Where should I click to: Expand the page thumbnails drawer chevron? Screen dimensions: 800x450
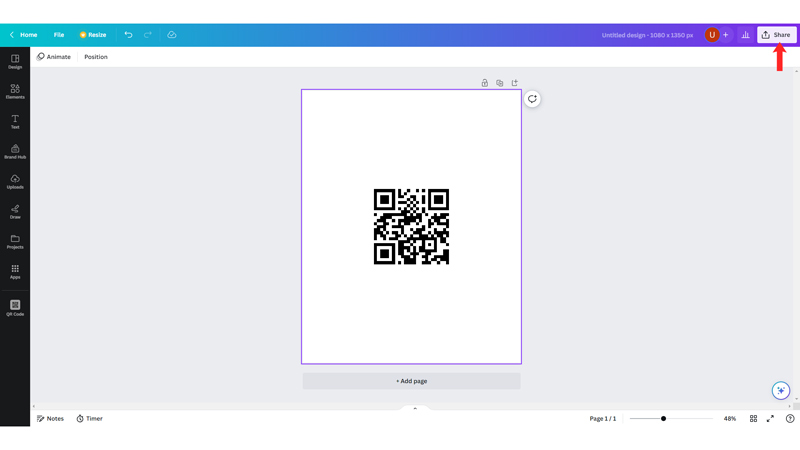click(415, 408)
